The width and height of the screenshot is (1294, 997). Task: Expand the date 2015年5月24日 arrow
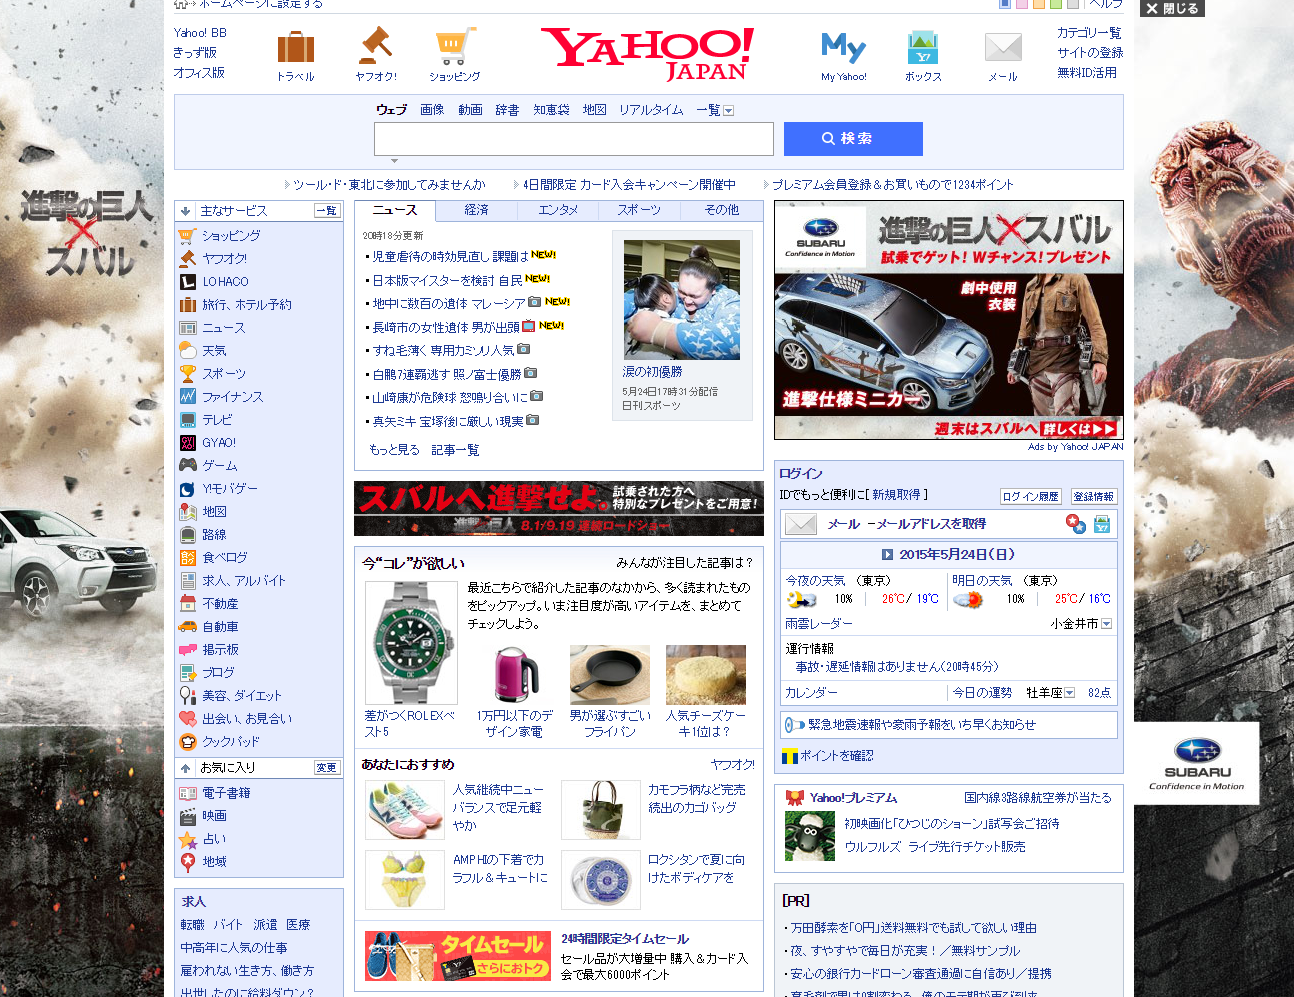click(x=887, y=555)
